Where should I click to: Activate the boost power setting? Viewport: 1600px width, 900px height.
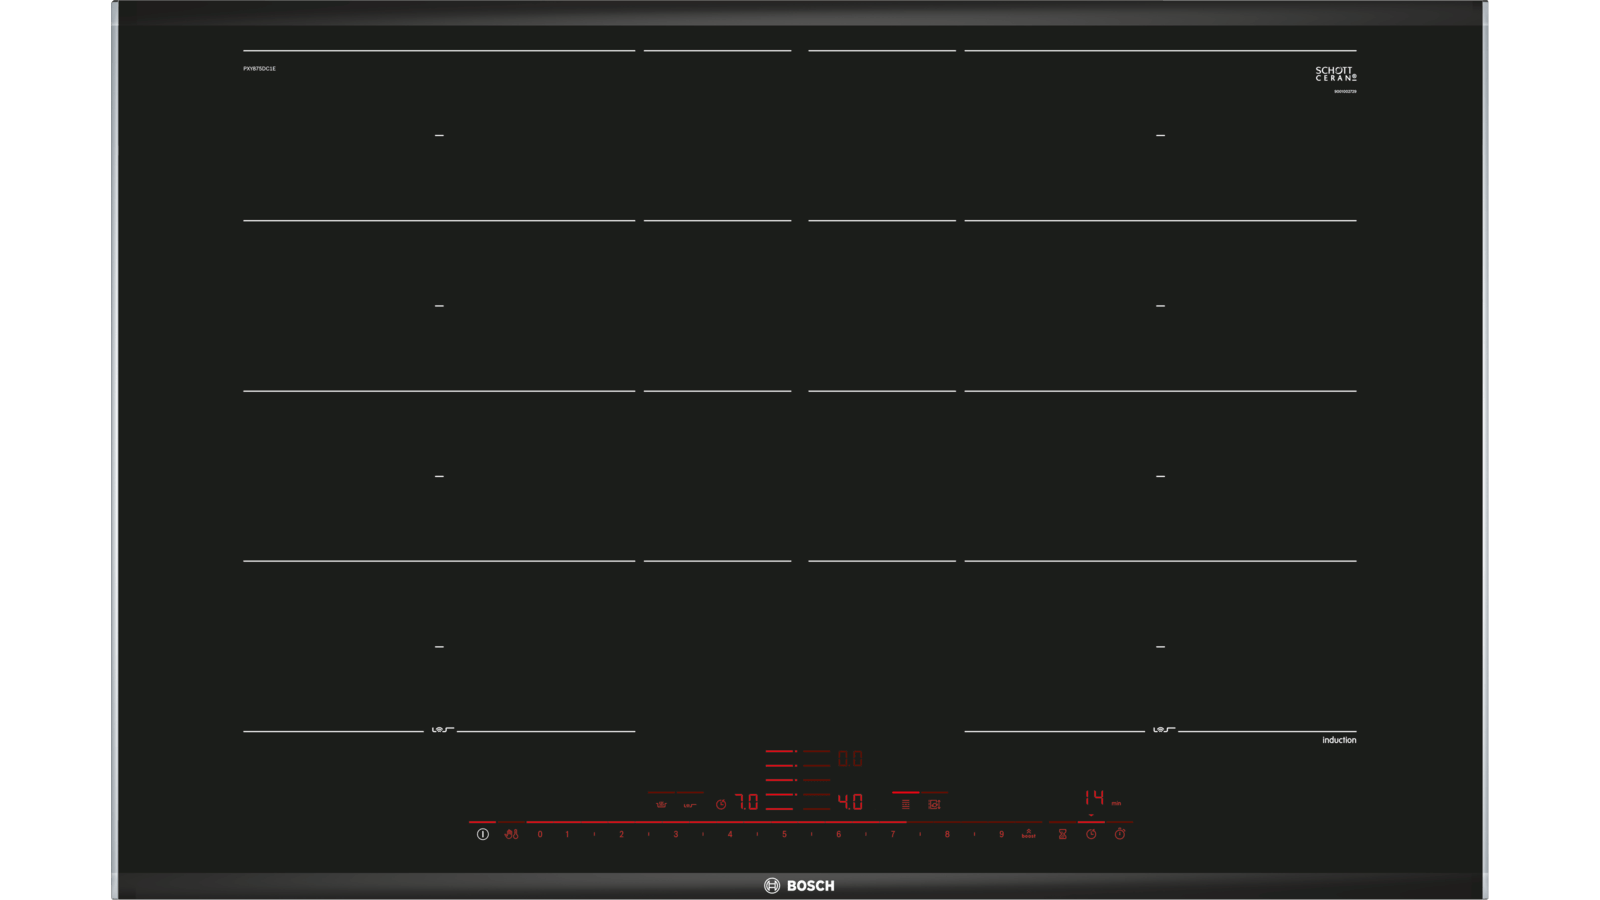1028,834
